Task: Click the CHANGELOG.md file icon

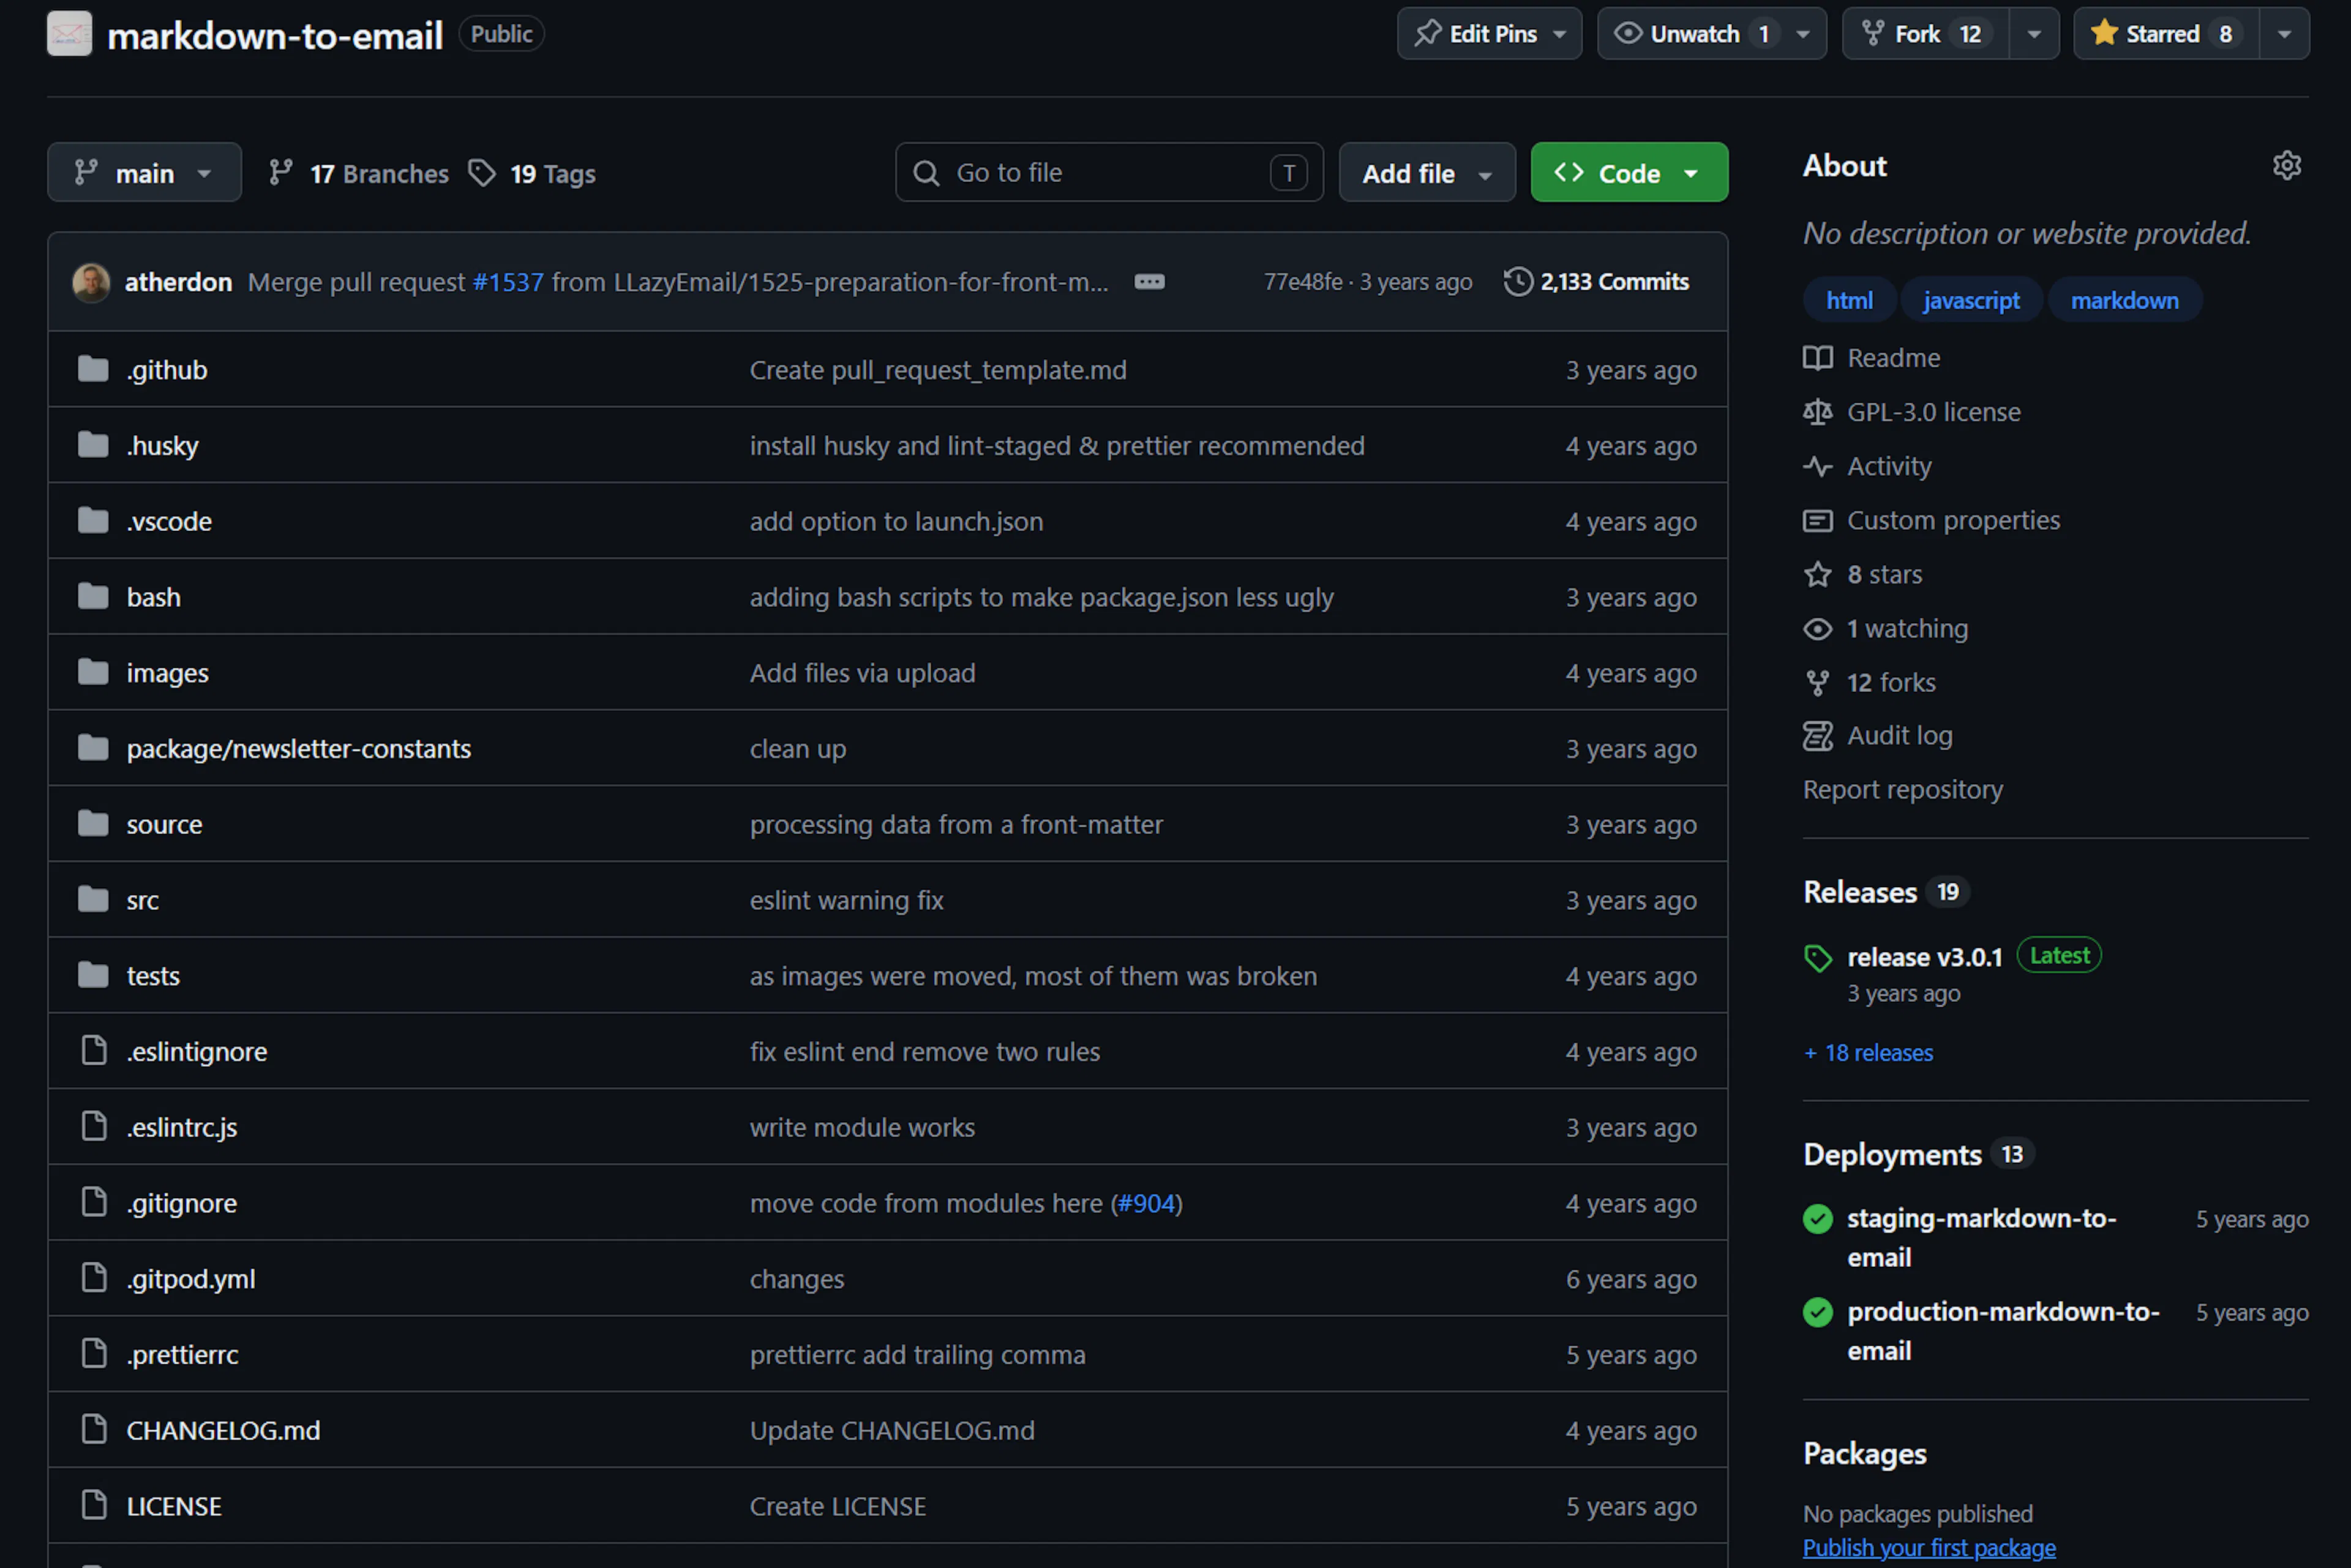Action: coord(94,1430)
